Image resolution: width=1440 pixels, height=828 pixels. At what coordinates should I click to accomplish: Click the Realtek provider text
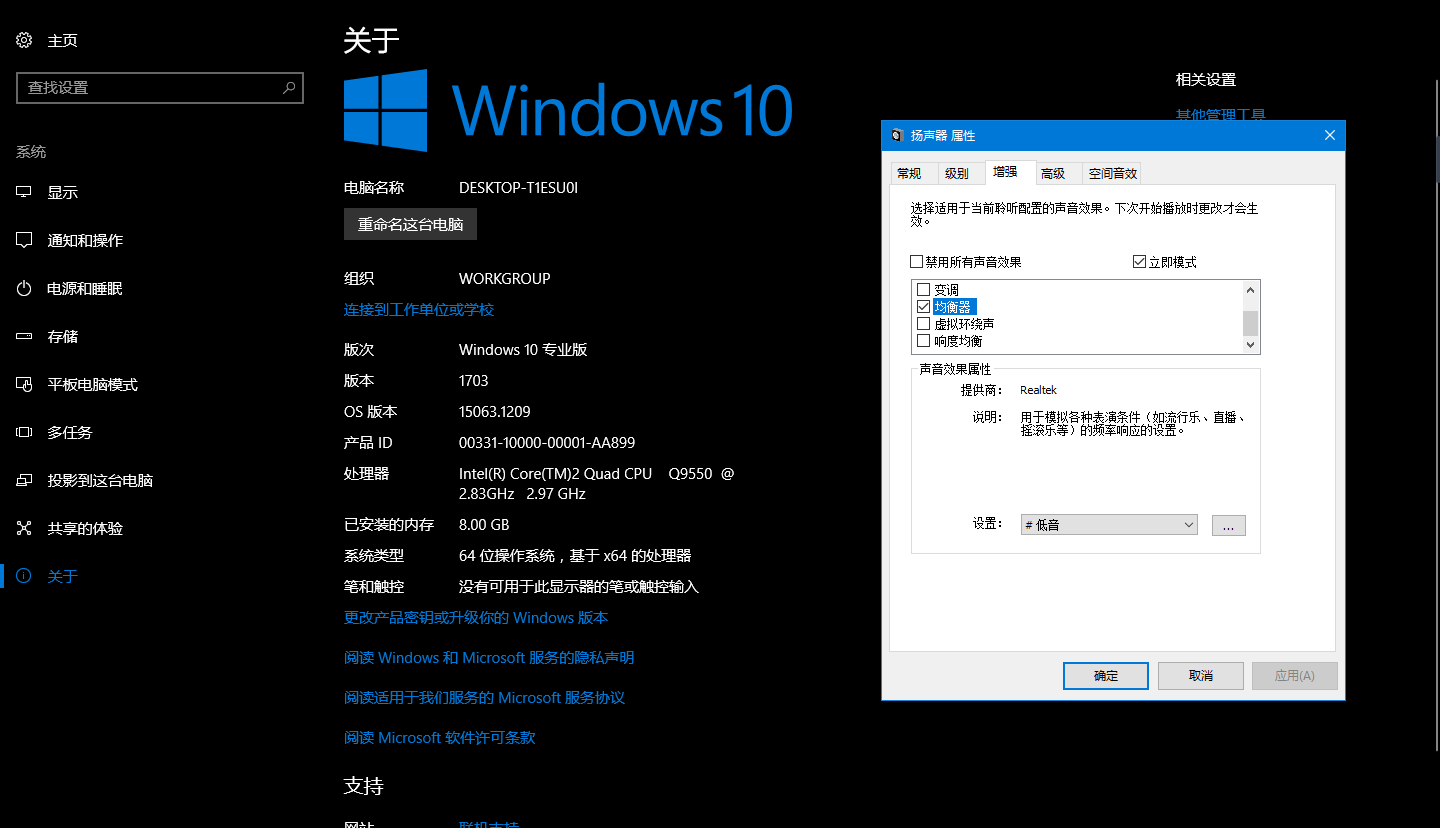pos(1038,390)
